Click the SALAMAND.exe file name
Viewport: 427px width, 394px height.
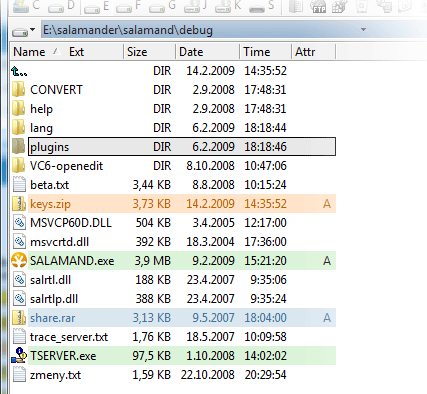tap(72, 261)
